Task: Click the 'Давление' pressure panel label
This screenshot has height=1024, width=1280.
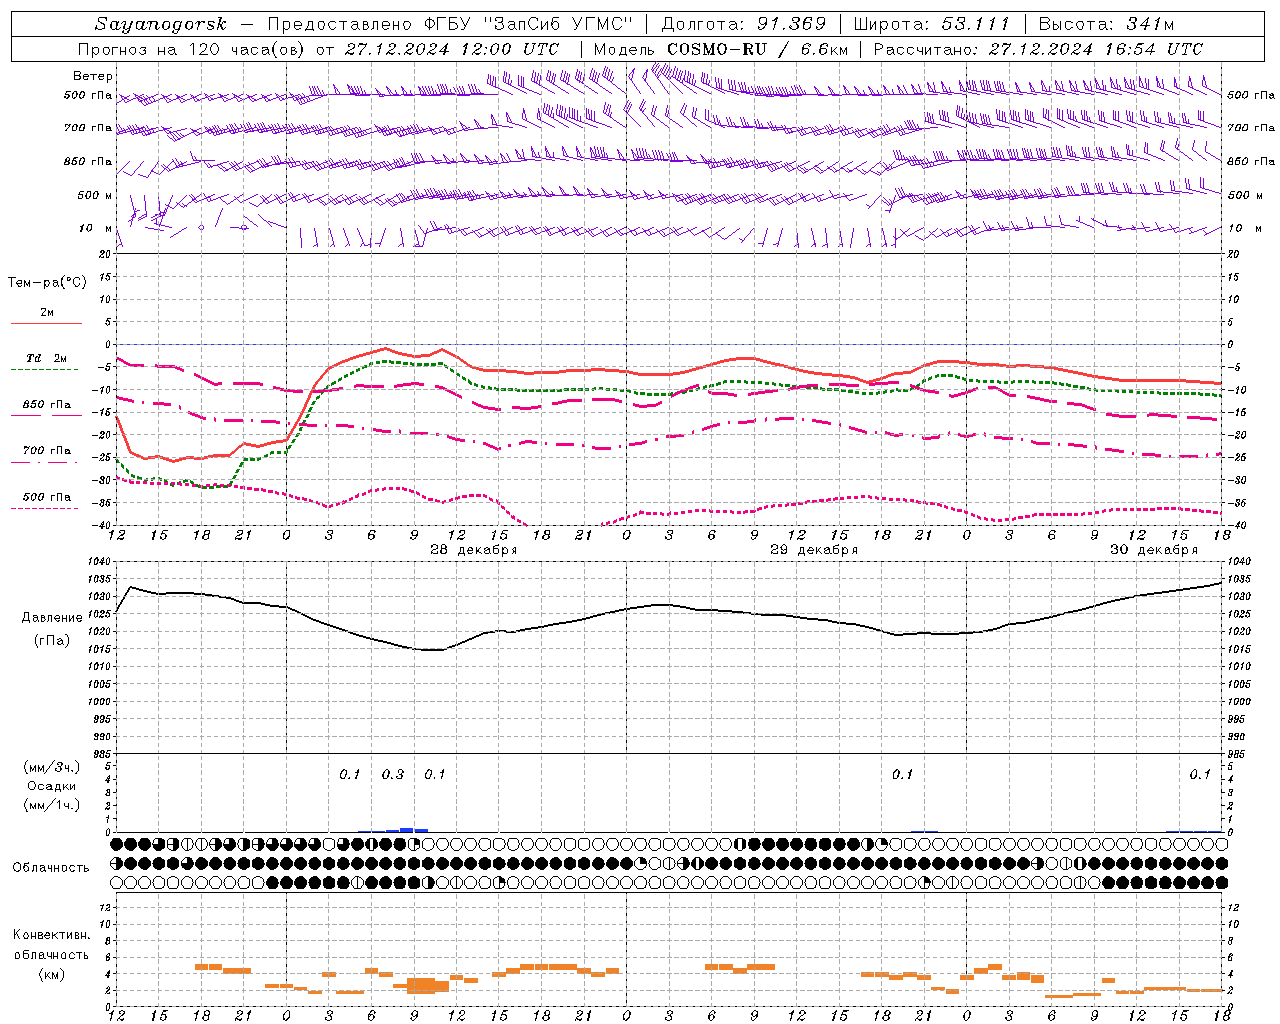Action: 51,618
